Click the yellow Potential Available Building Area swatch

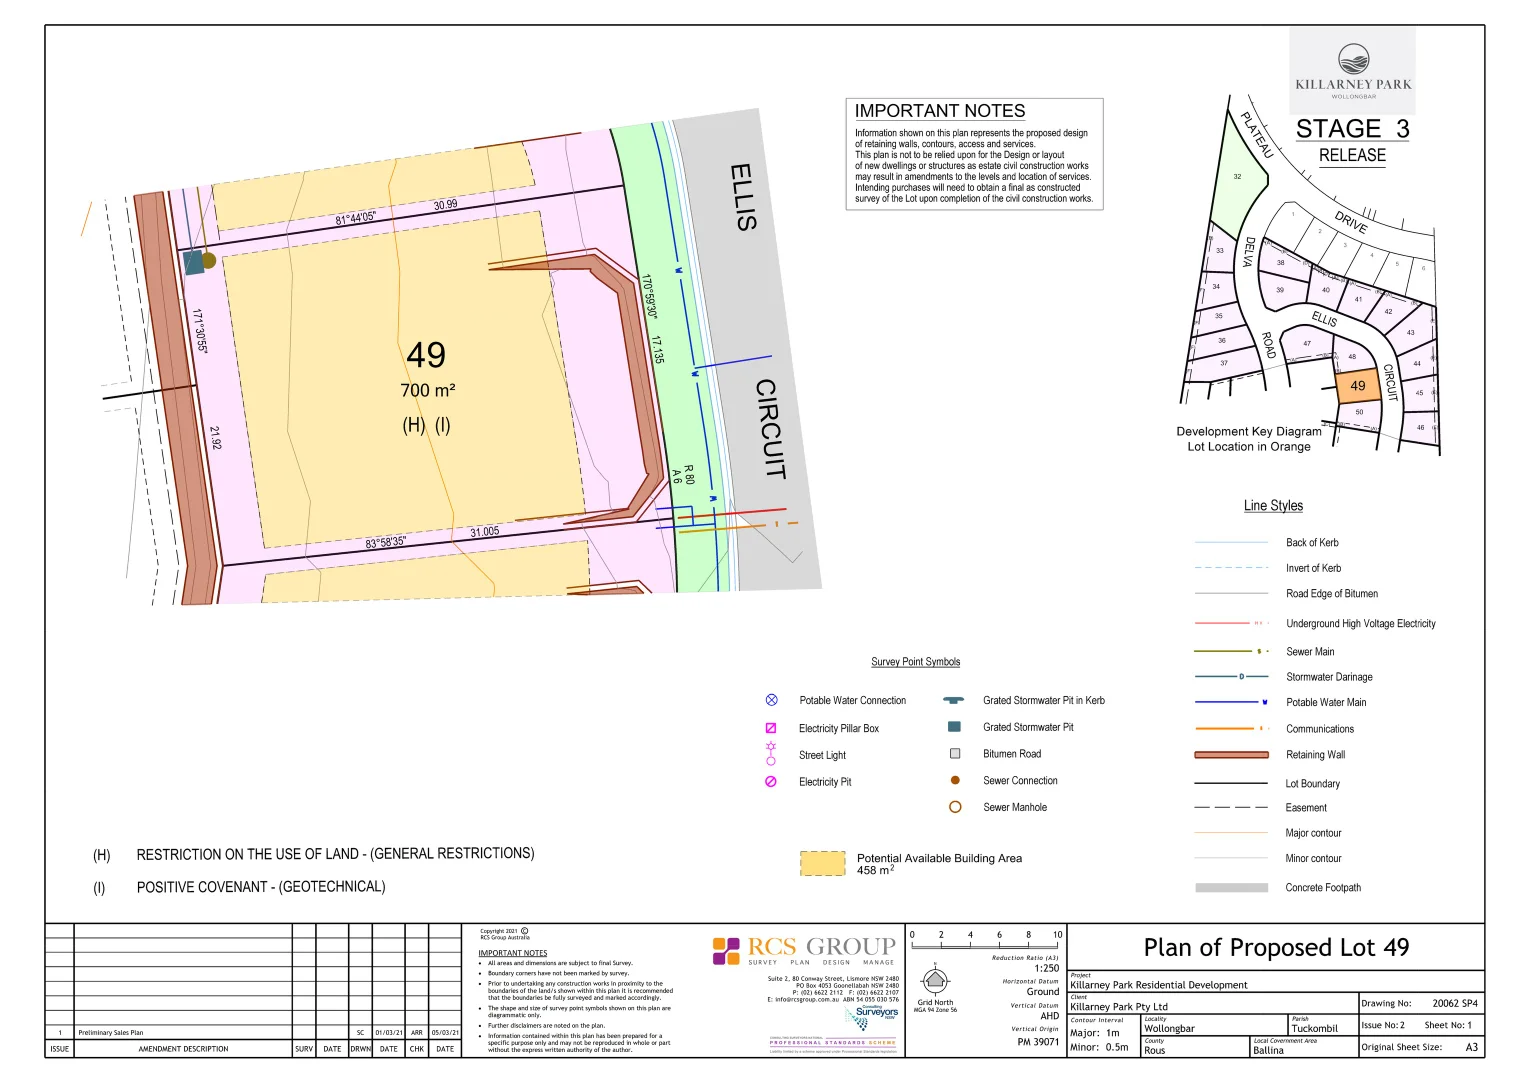tap(822, 862)
